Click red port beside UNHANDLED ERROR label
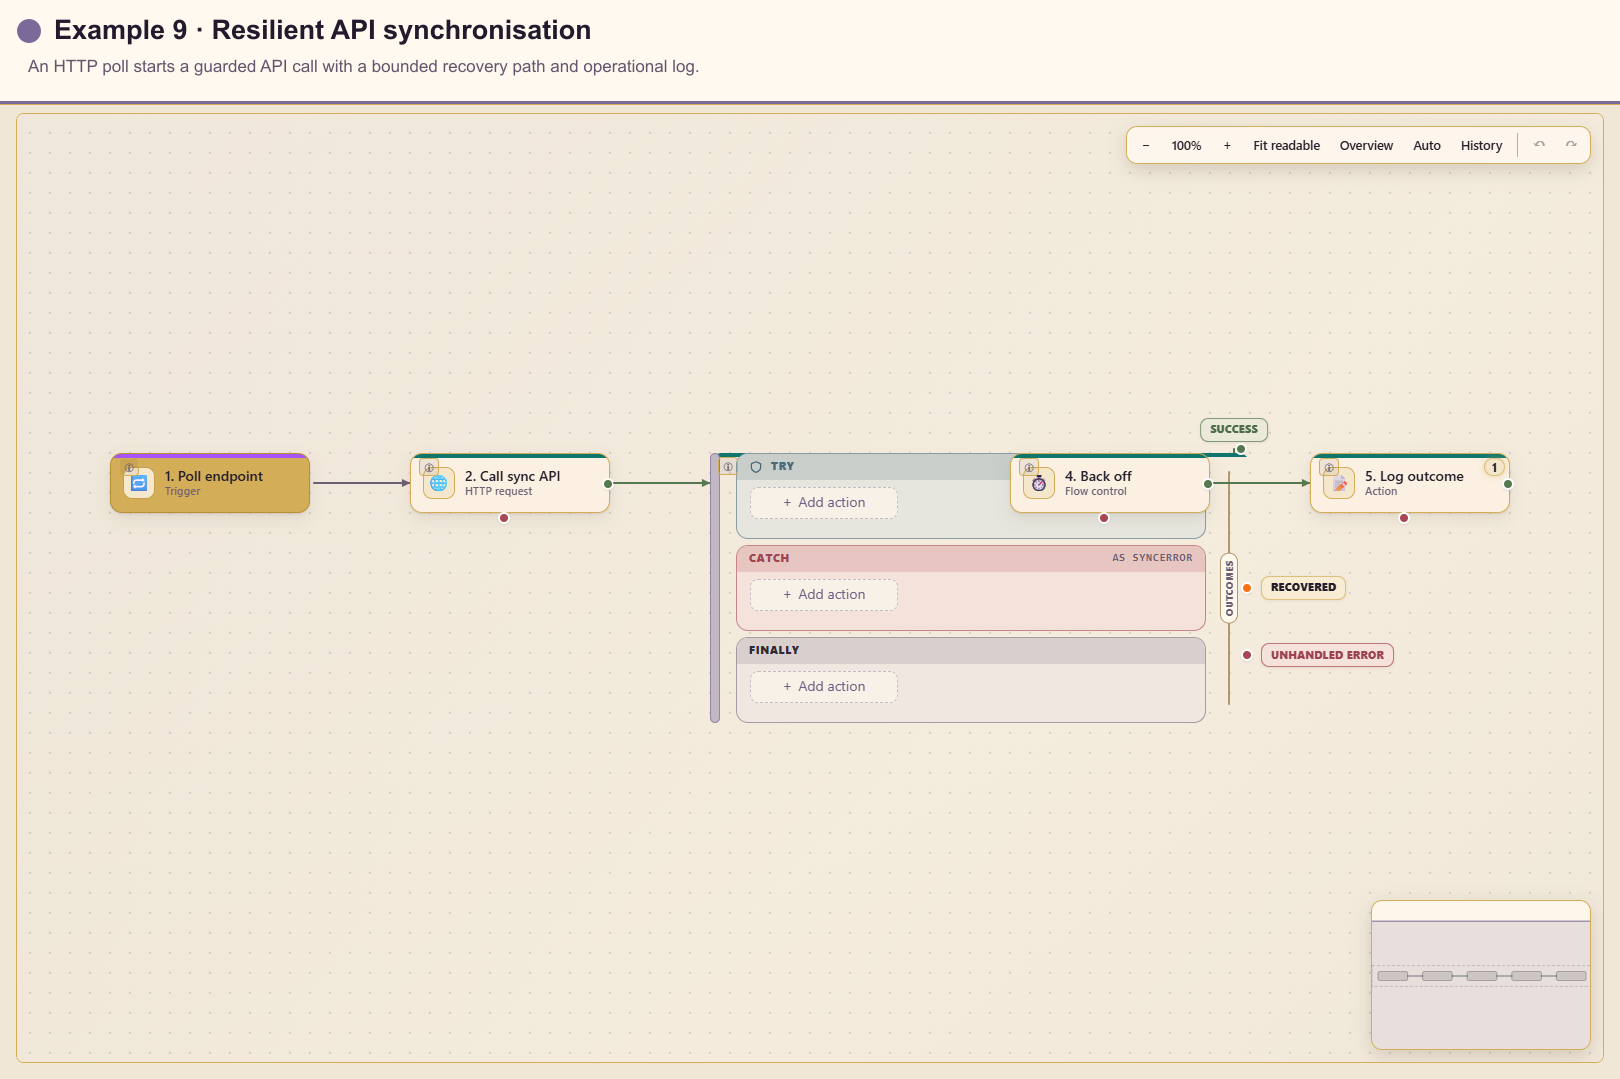This screenshot has width=1620, height=1079. pos(1247,655)
